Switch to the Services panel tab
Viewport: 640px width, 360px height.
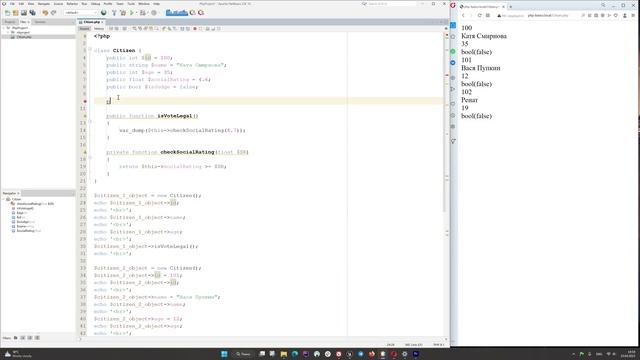pos(40,22)
